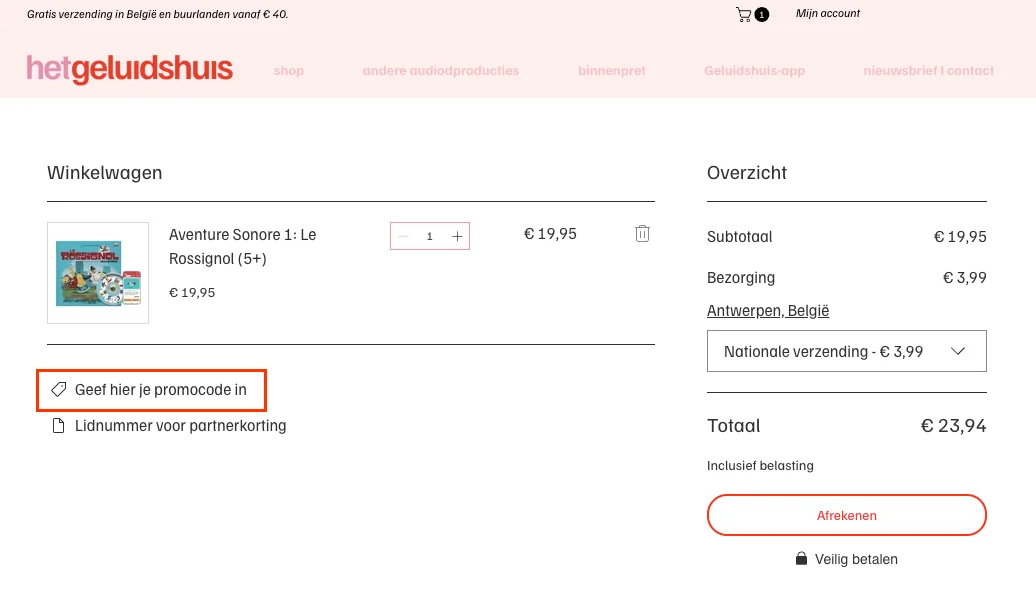Viewport: 1036px width, 595px height.
Task: Click the Inclusief belasting note
Action: [760, 466]
